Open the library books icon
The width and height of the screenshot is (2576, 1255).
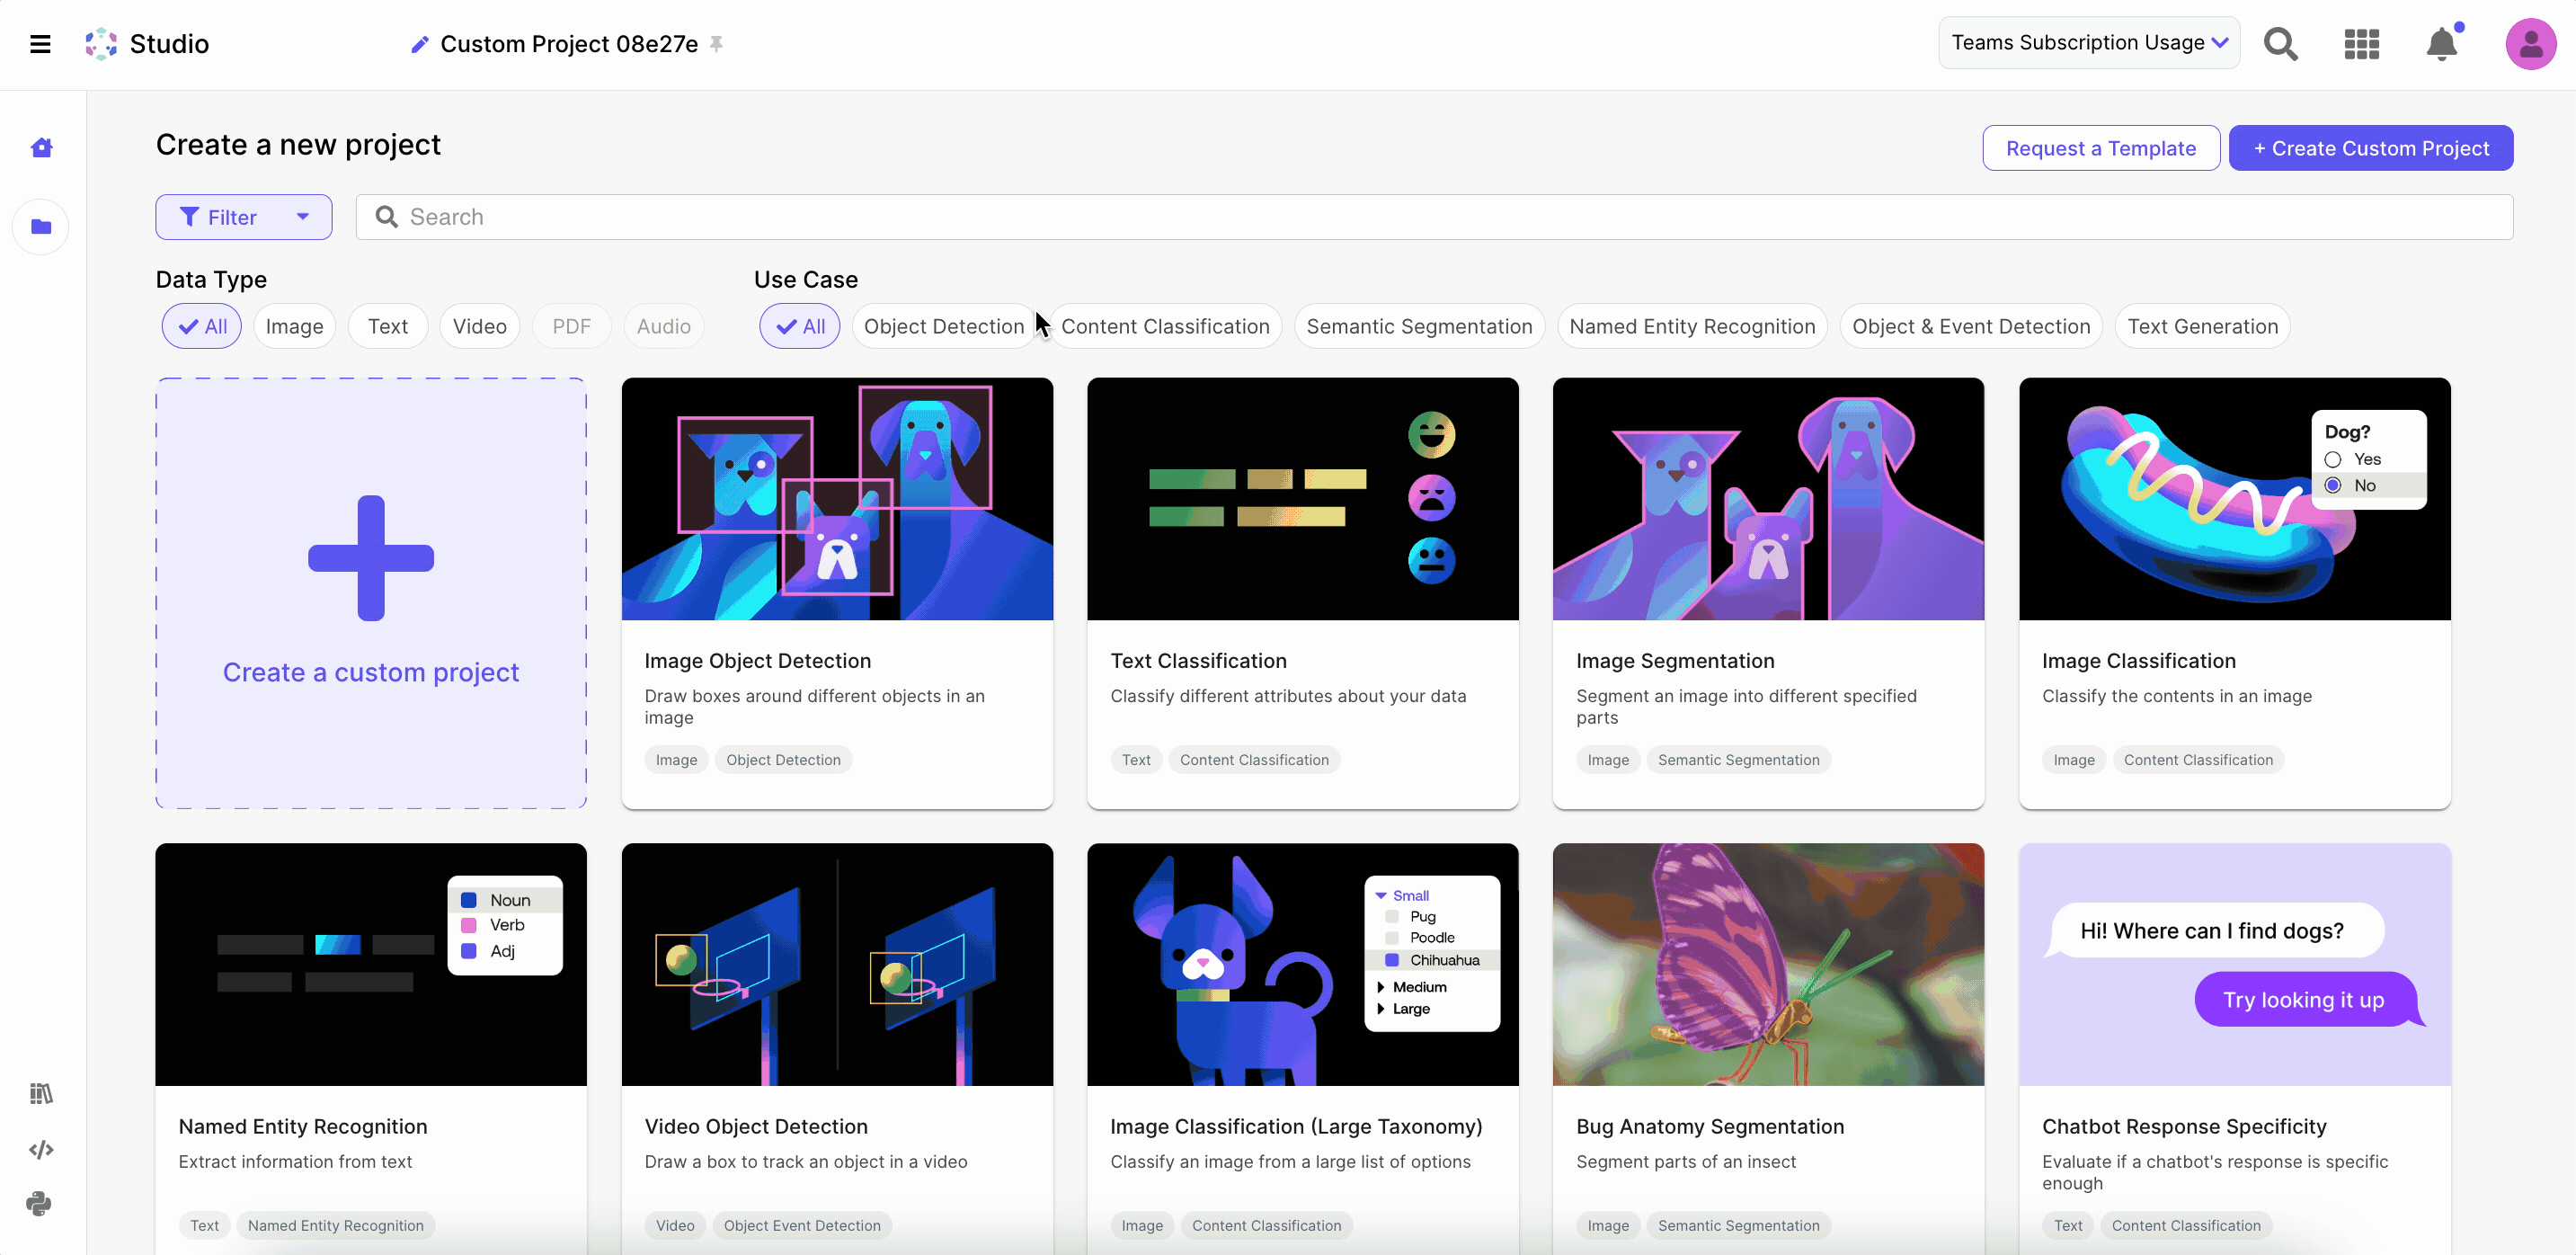pos(41,1093)
